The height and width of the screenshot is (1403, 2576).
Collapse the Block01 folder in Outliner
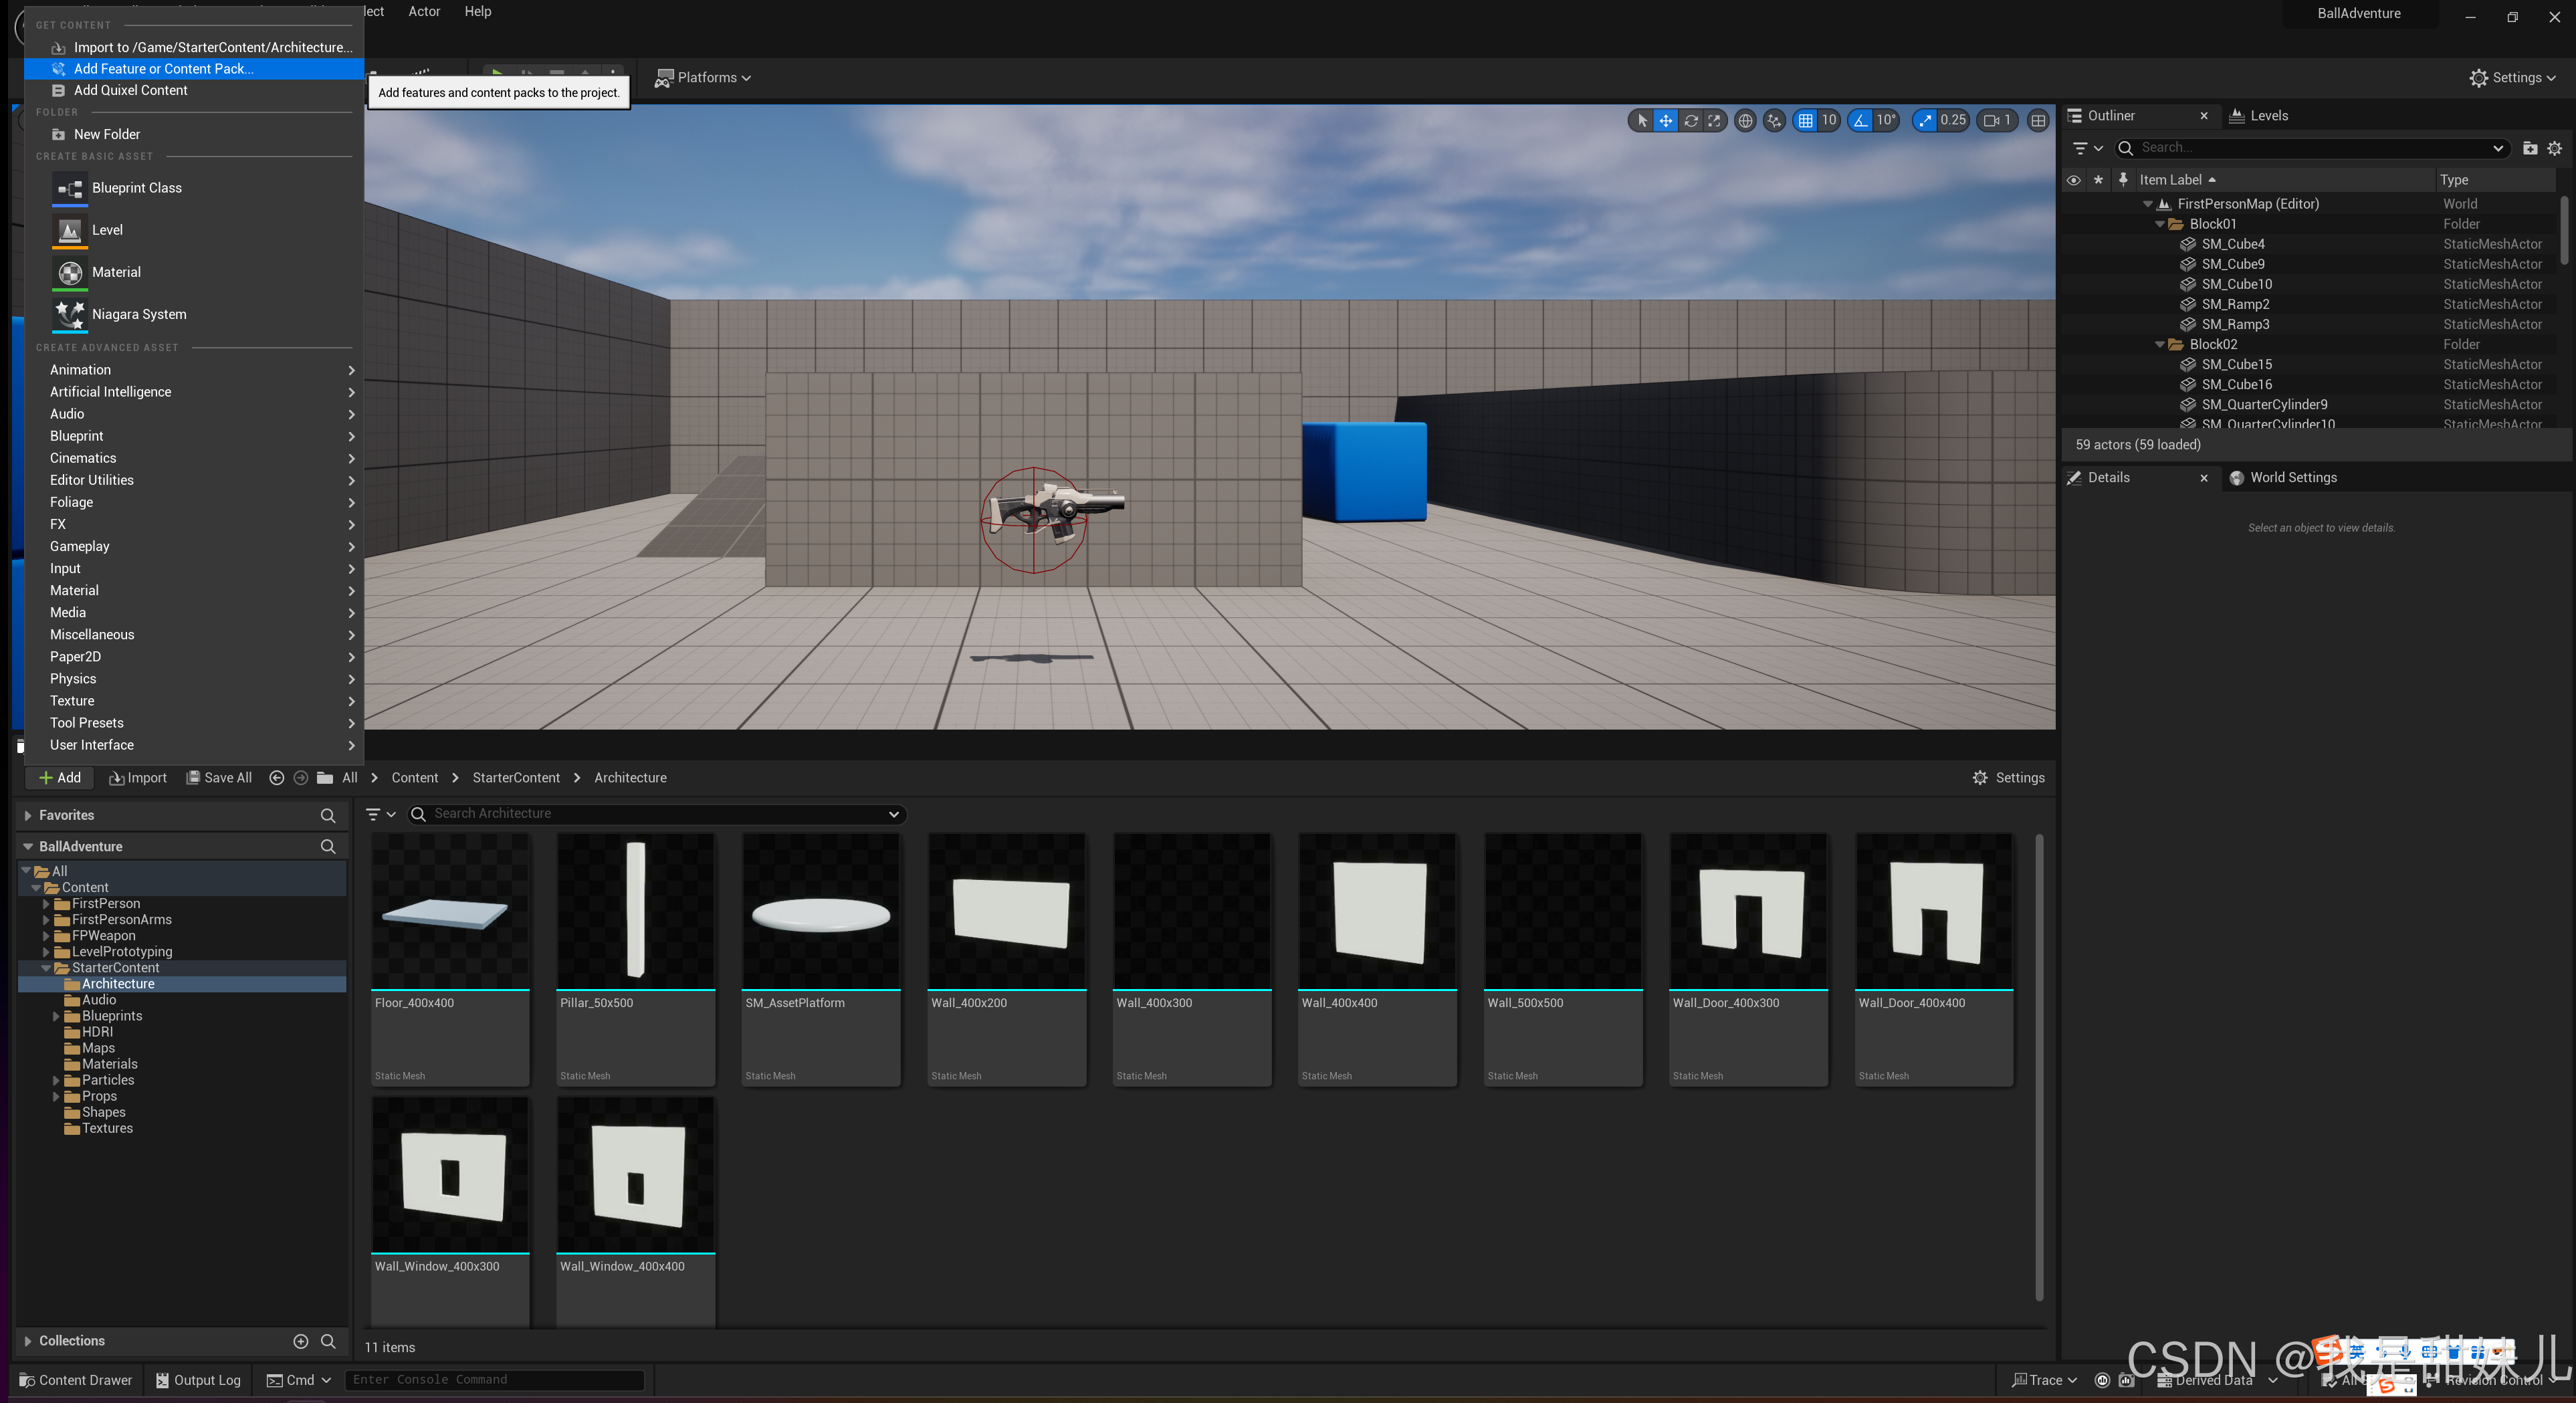click(2160, 224)
